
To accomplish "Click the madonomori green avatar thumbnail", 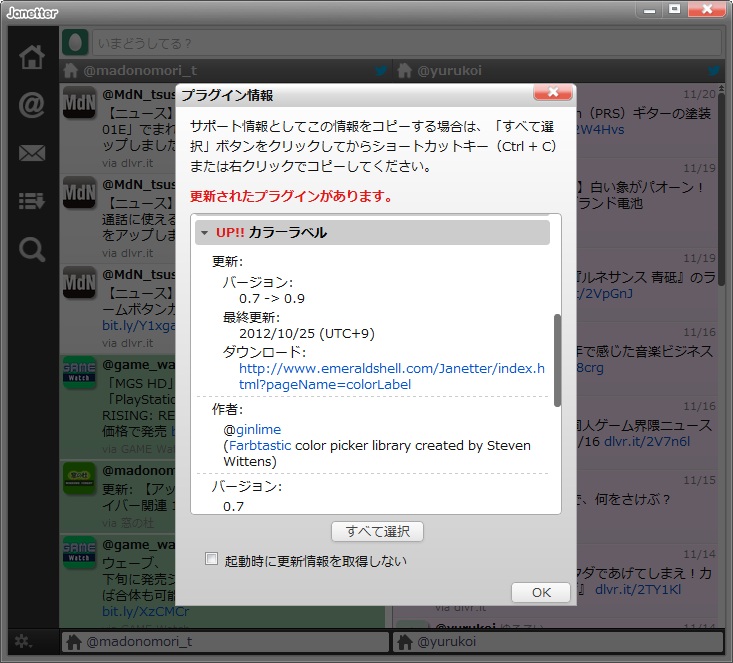I will 79,478.
